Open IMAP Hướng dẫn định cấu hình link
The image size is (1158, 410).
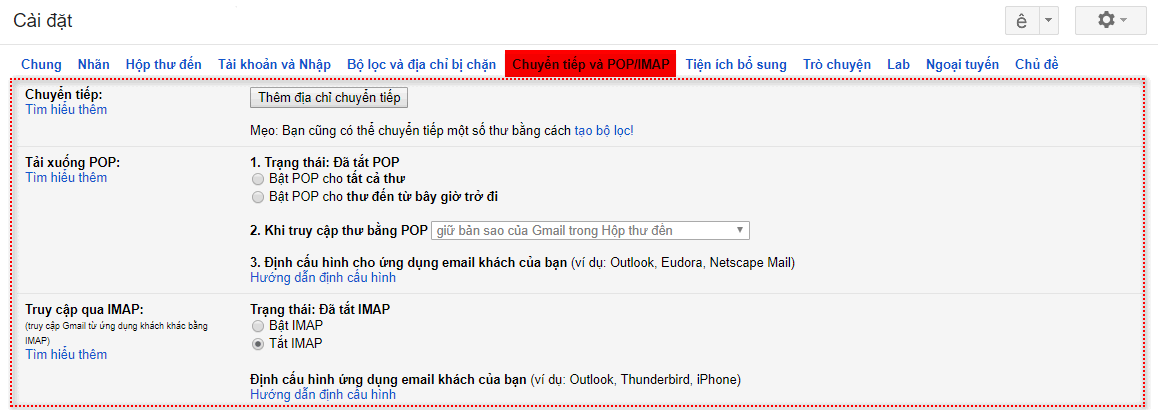click(x=323, y=394)
